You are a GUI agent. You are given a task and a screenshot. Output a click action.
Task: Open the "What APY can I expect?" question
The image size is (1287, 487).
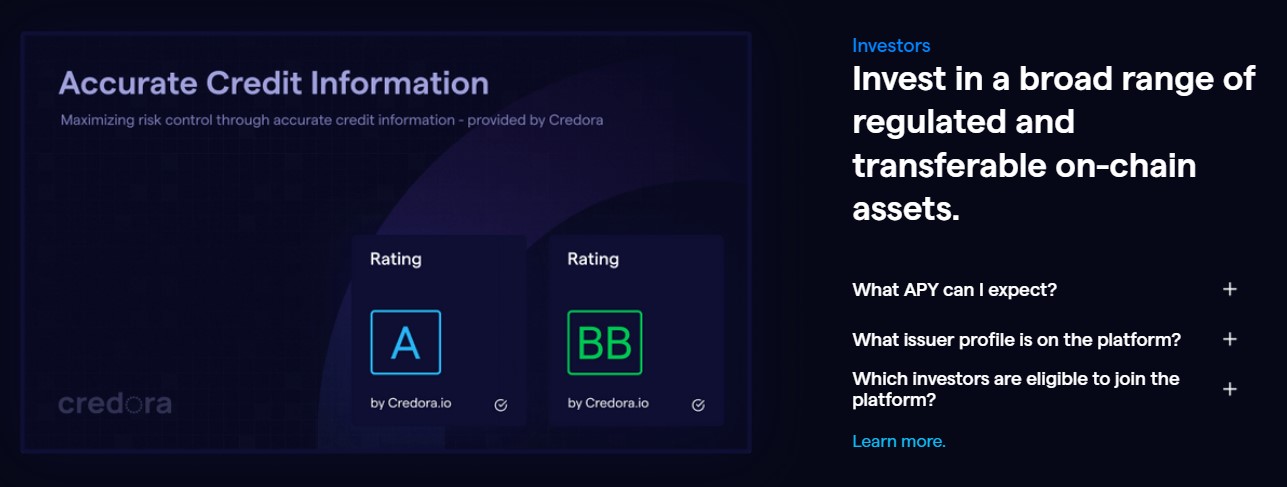pos(954,289)
